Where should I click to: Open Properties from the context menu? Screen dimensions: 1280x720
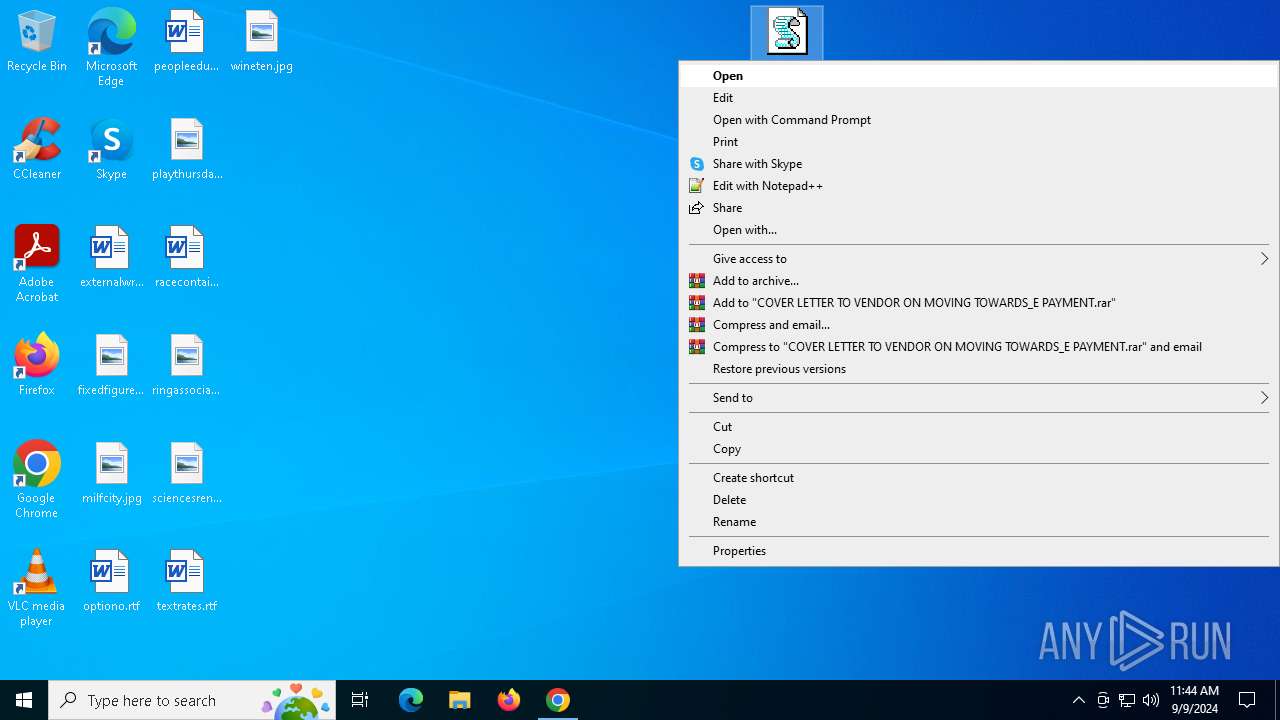[979, 551]
